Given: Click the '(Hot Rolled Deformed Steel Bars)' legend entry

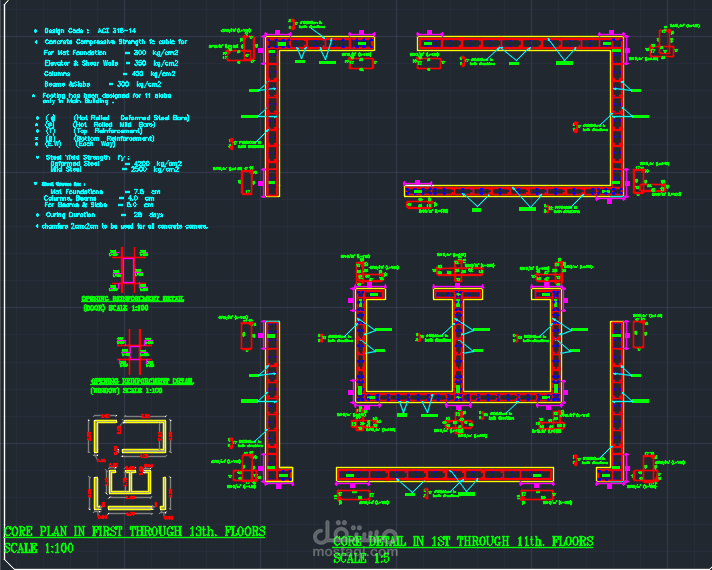Looking at the screenshot, I should click(x=131, y=118).
